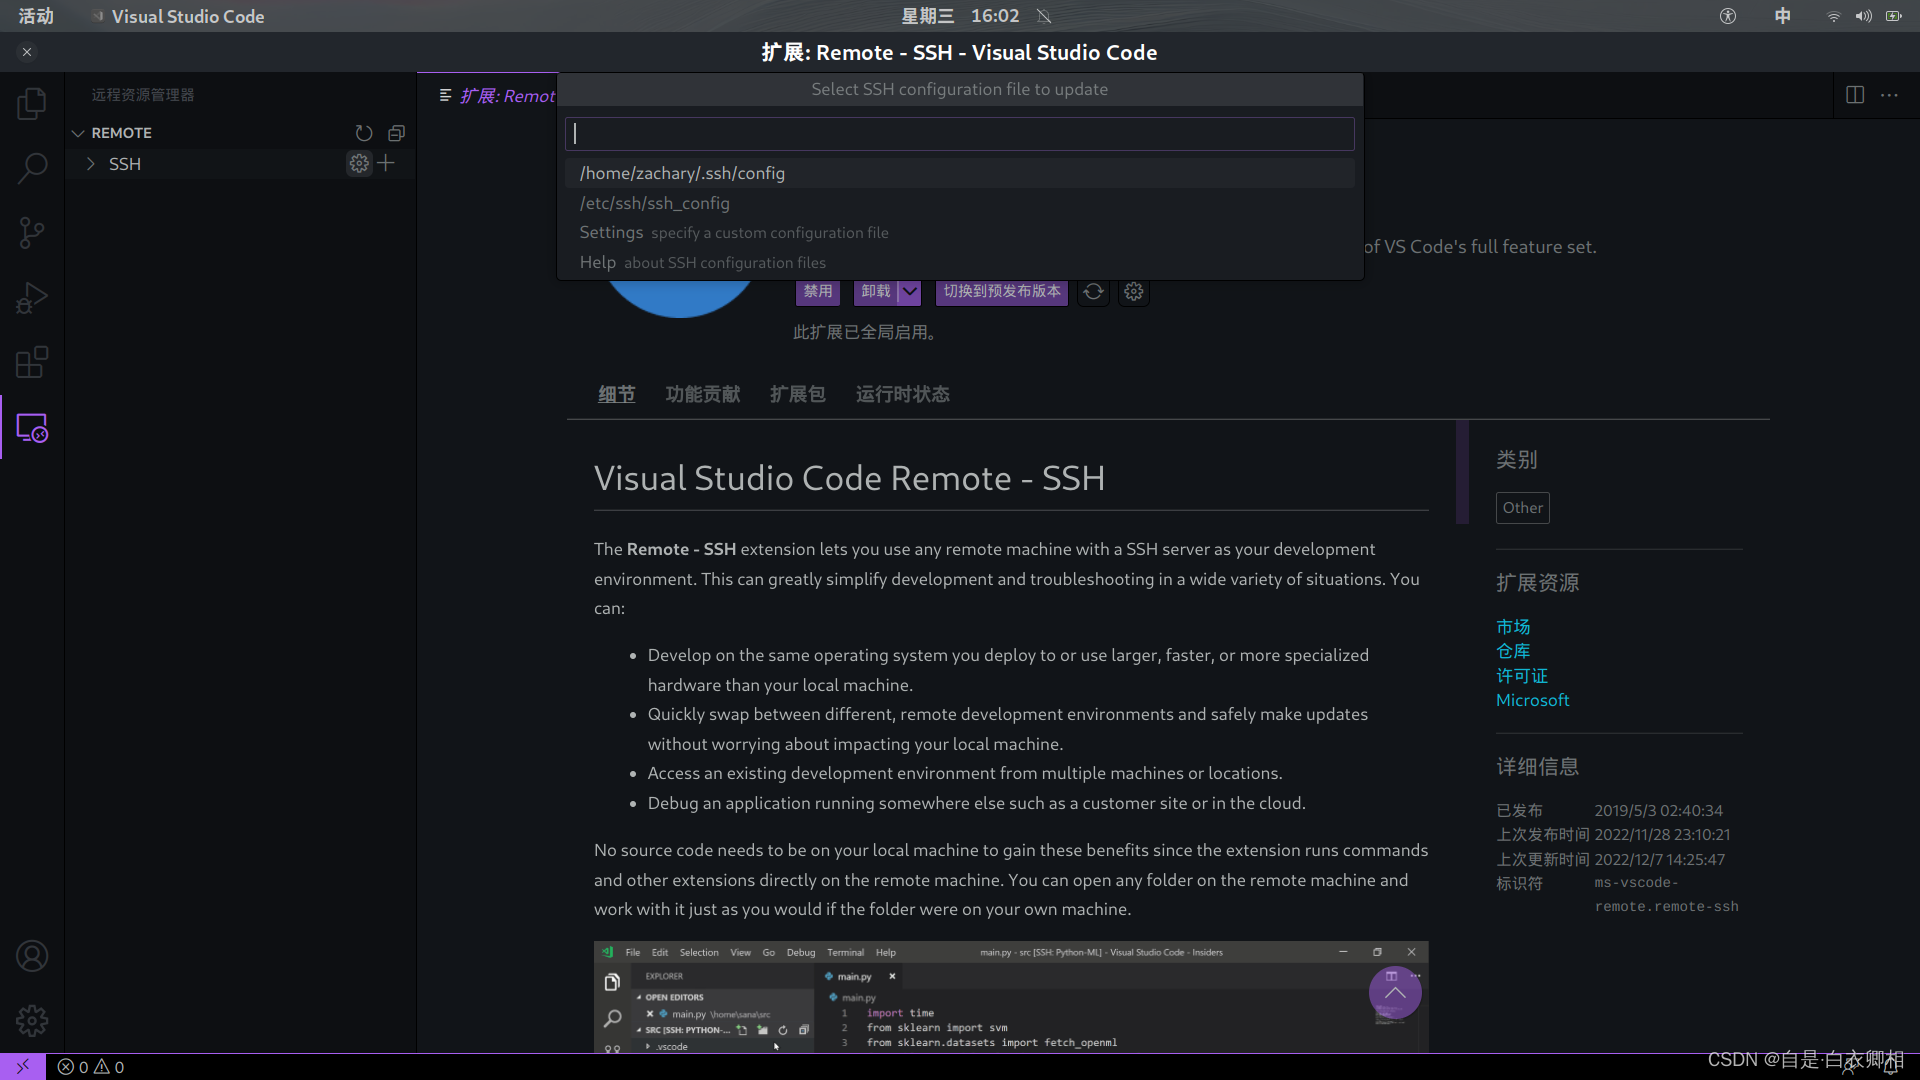This screenshot has width=1920, height=1080.
Task: Switch to 运行时状态 tab
Action: point(903,394)
